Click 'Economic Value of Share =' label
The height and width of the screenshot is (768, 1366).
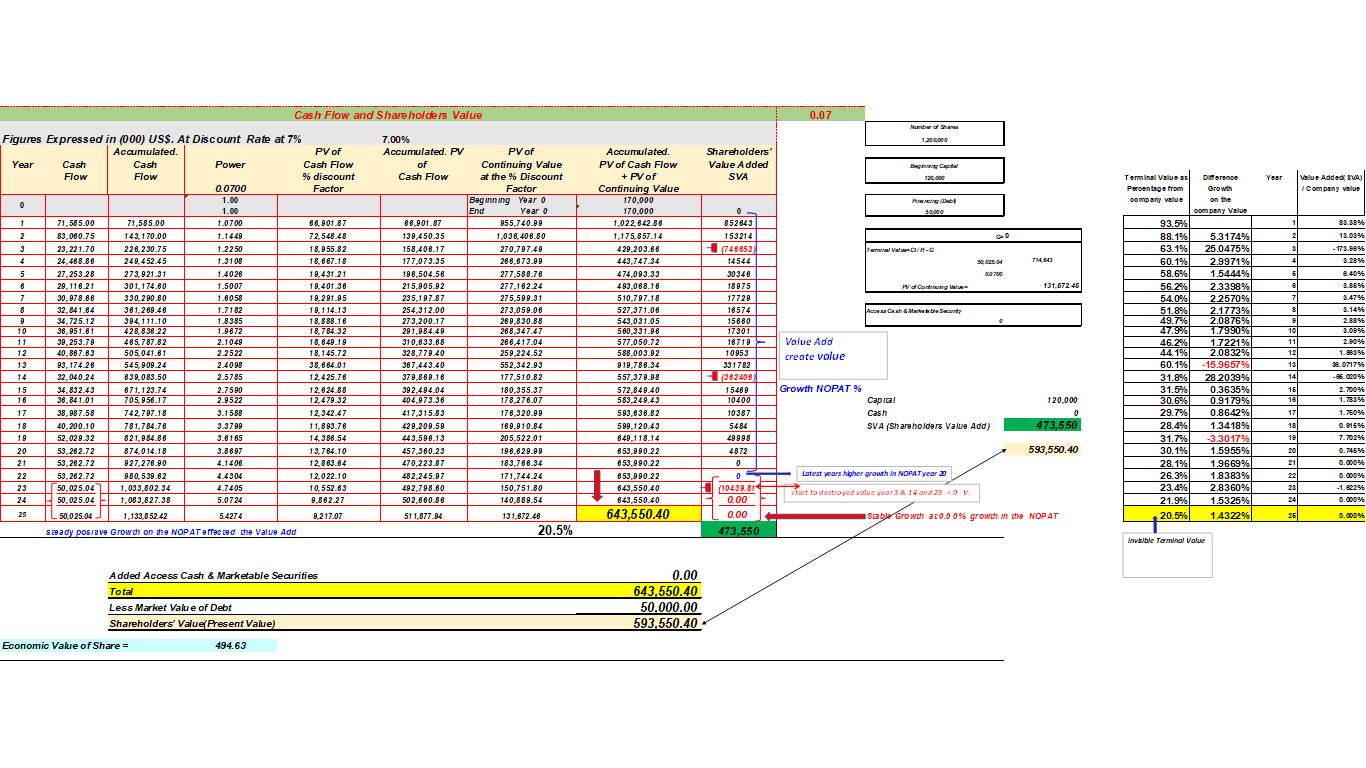click(66, 645)
